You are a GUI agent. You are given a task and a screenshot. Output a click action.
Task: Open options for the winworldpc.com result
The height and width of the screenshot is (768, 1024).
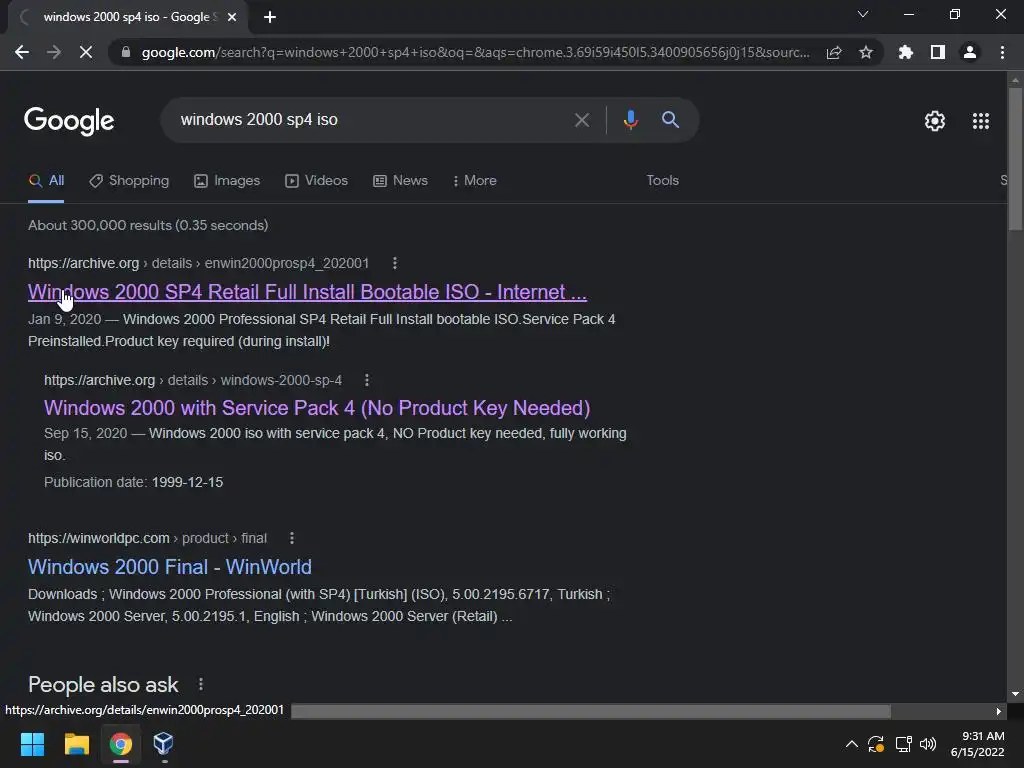[292, 538]
